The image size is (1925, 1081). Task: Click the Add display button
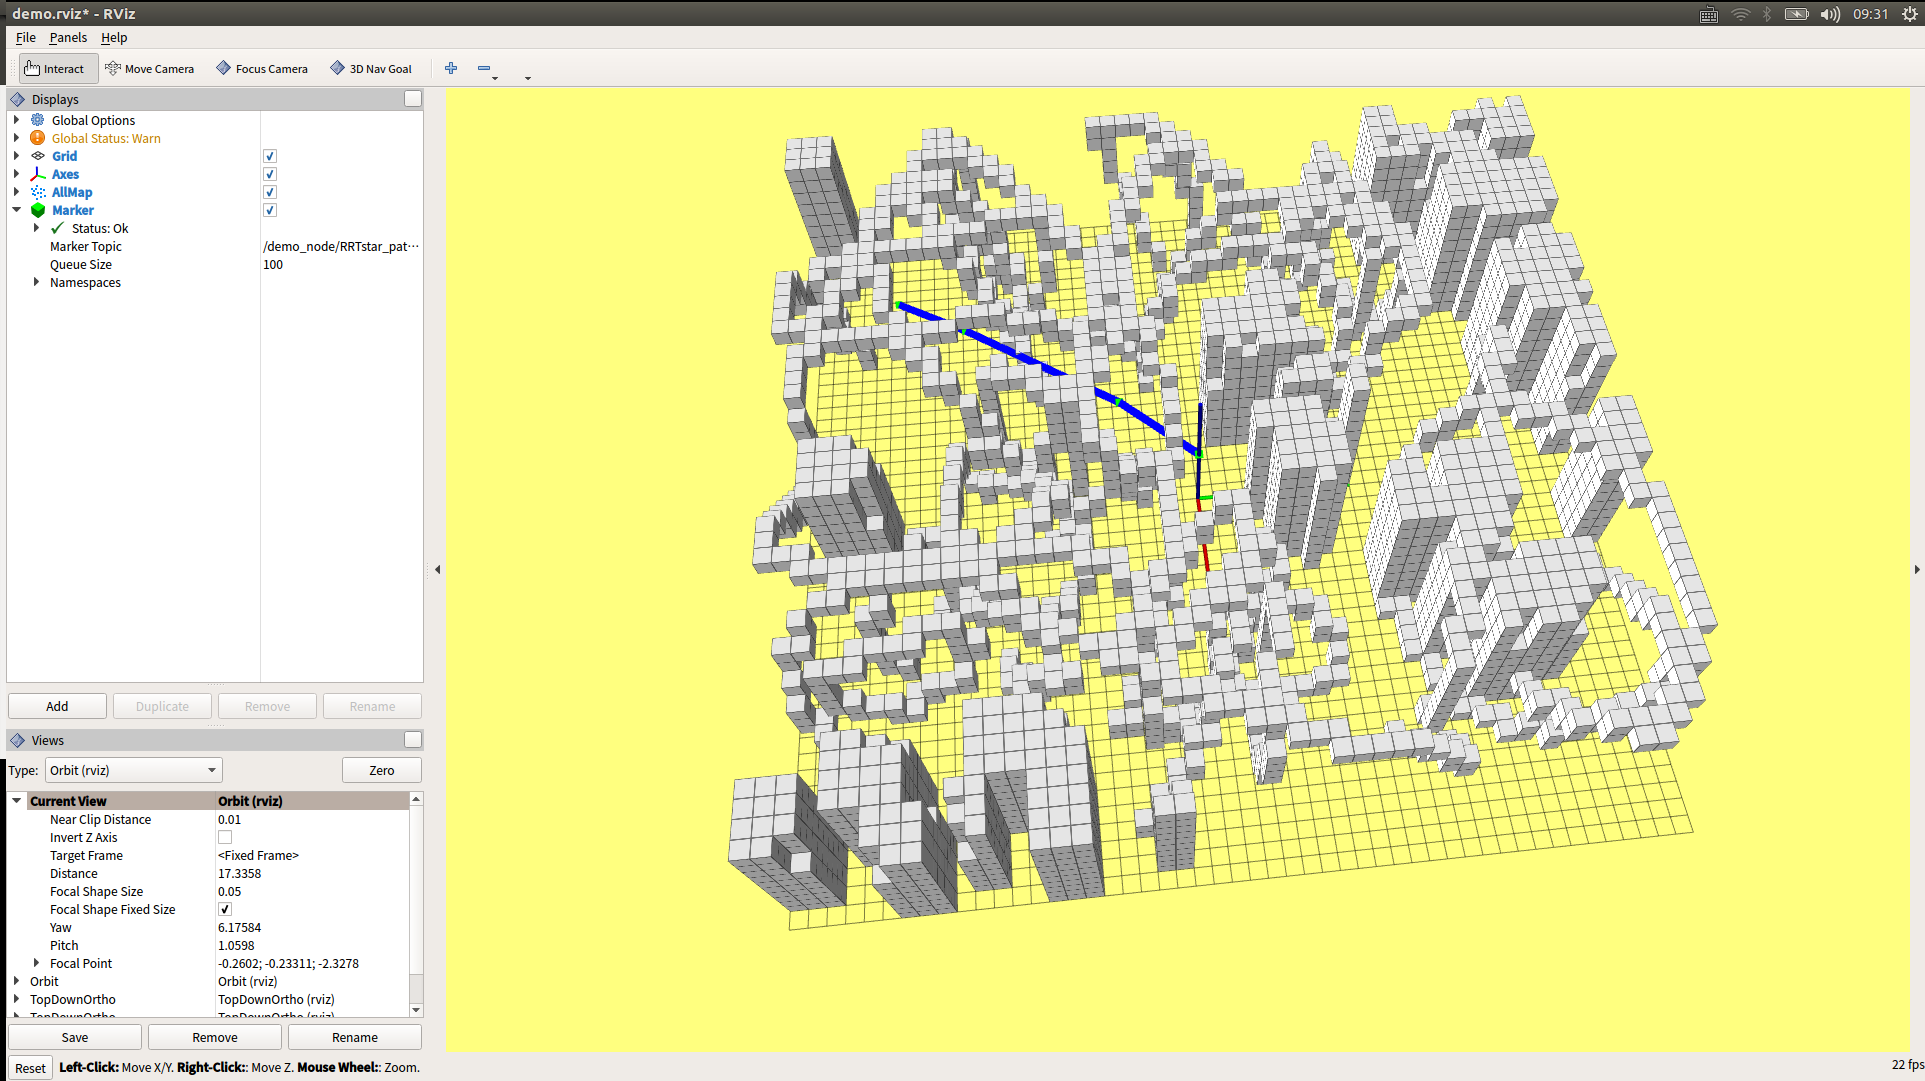[x=57, y=706]
